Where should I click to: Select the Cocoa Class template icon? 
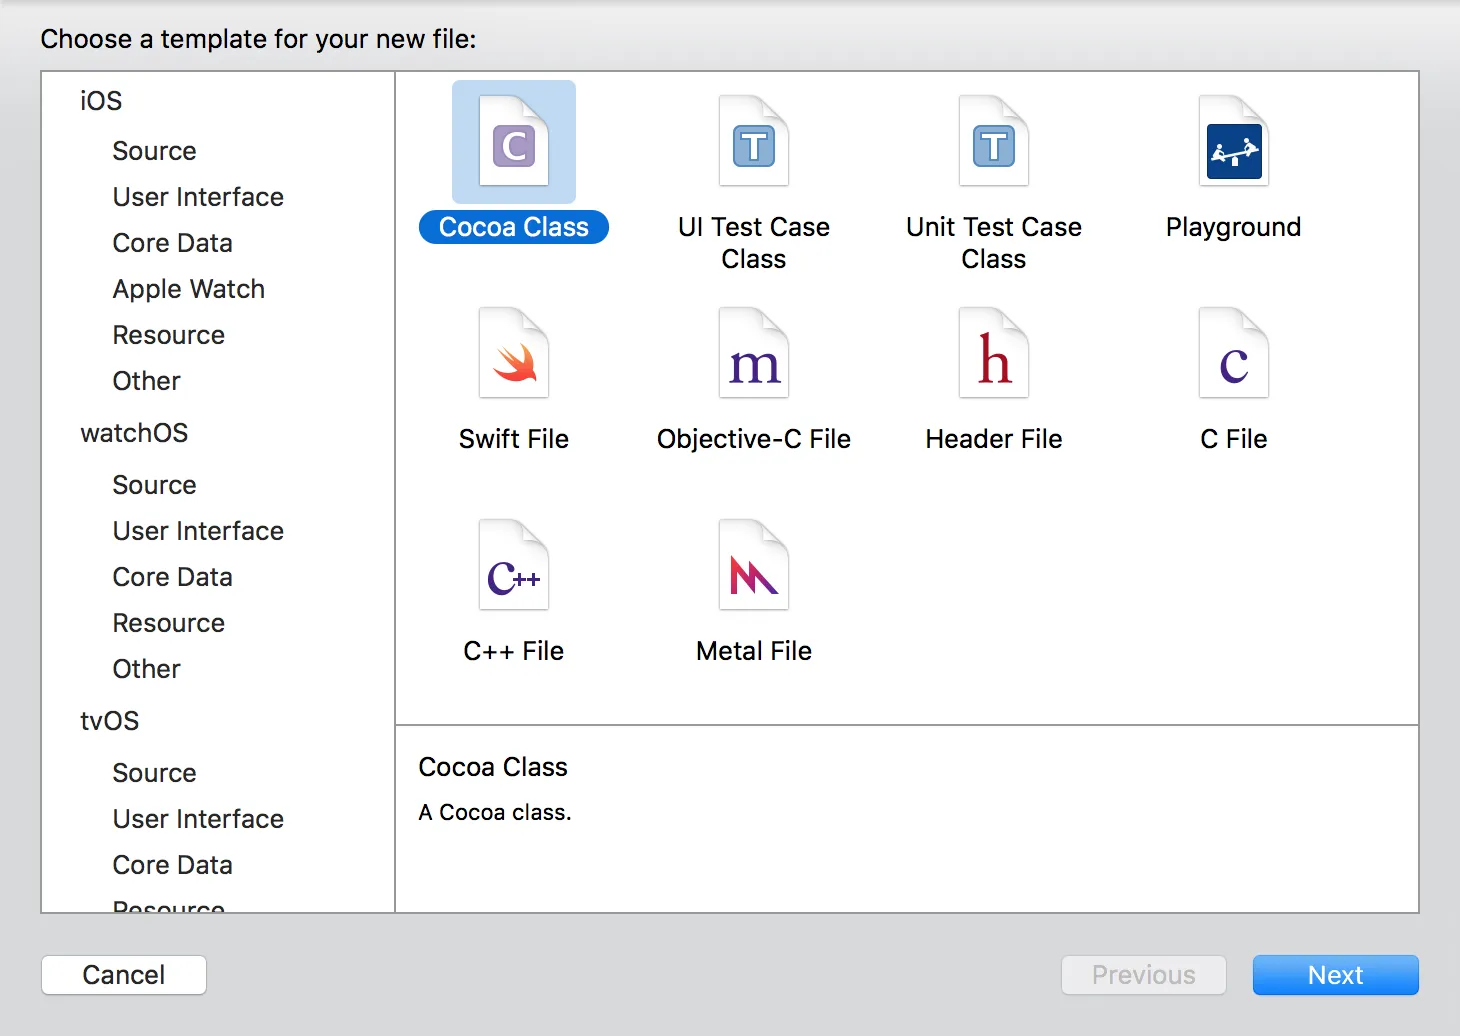[x=514, y=142]
